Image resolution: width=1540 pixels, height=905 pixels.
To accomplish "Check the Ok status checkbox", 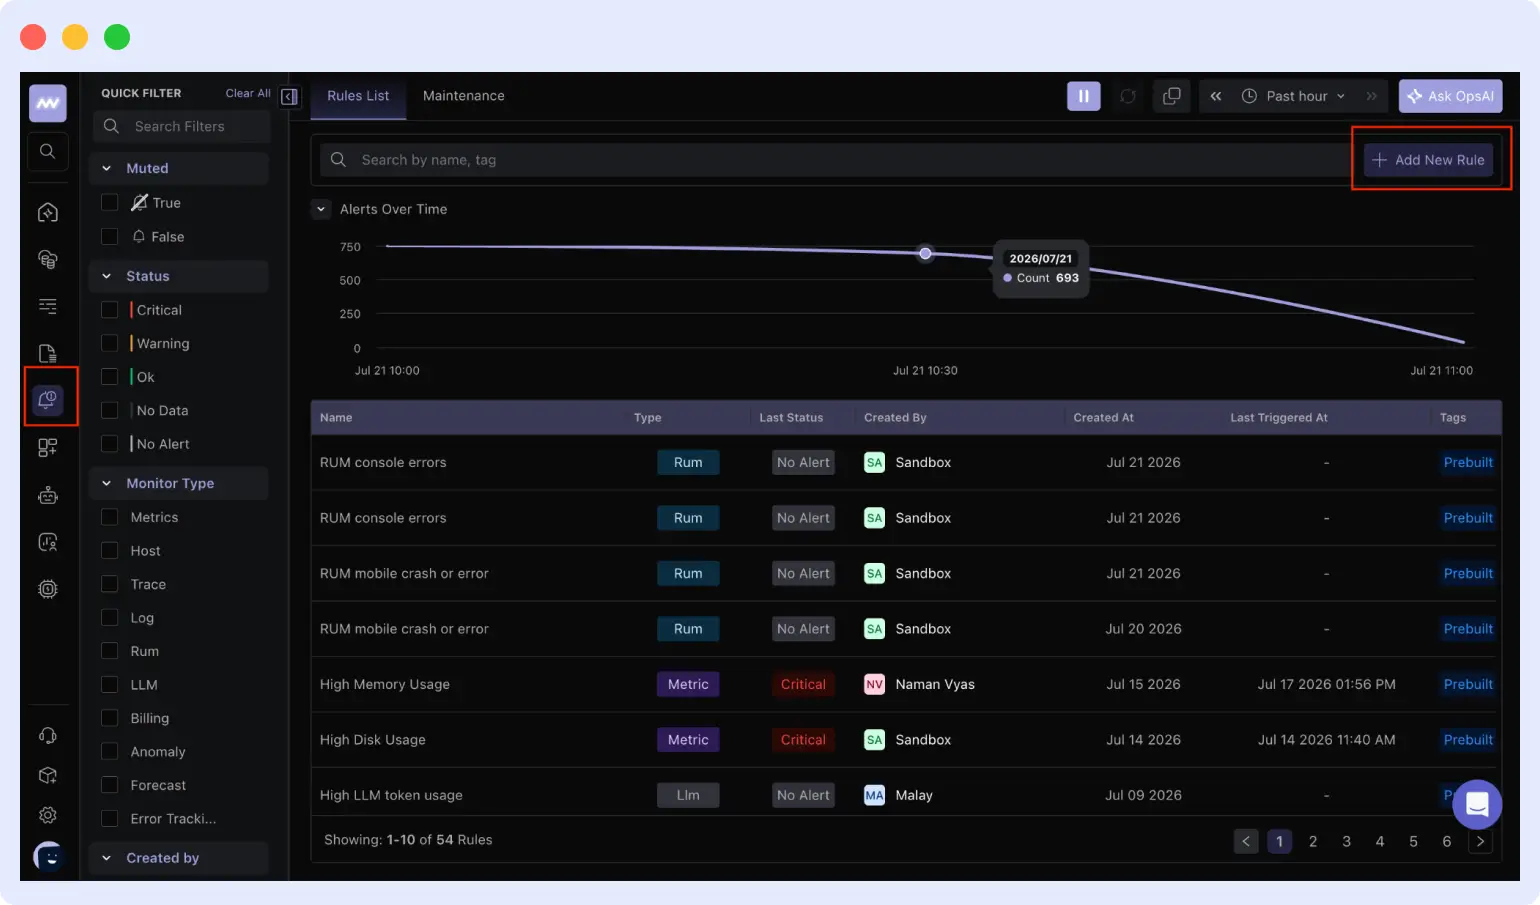I will tap(110, 377).
